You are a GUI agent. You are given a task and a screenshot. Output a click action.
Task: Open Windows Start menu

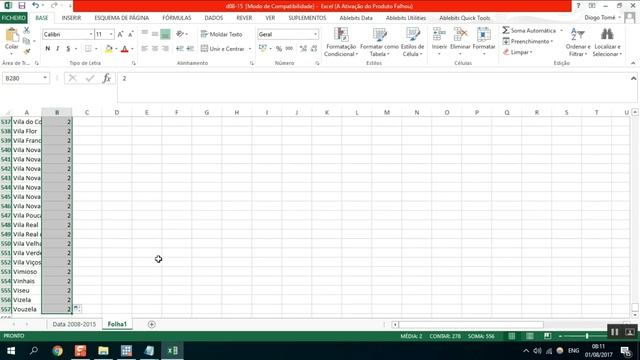[x=11, y=351]
